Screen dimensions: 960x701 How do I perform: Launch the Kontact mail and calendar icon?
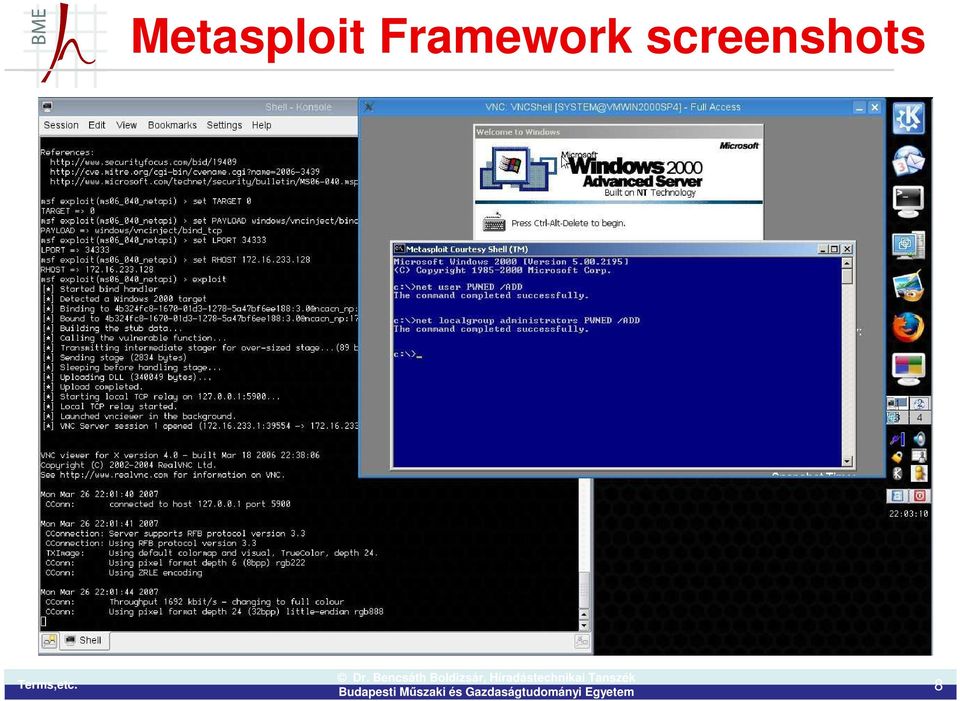[909, 161]
